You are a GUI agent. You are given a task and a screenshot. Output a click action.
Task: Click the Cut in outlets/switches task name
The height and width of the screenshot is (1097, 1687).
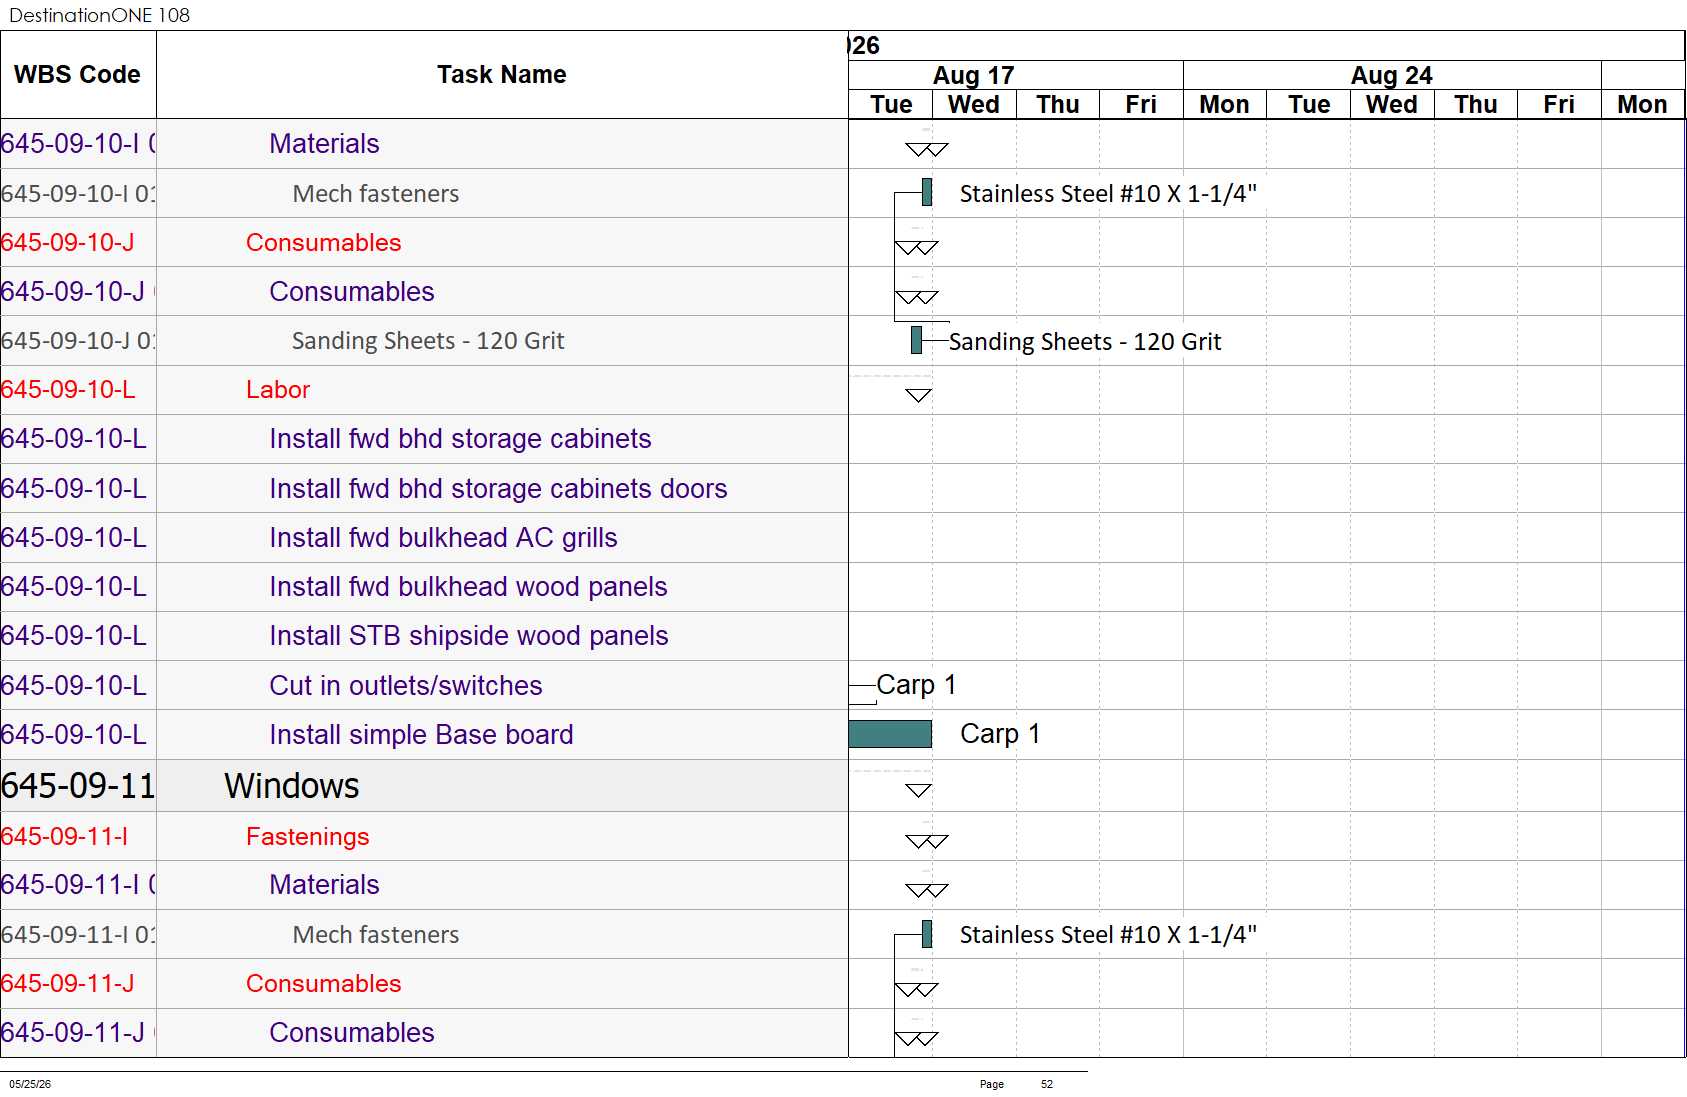[x=406, y=686]
